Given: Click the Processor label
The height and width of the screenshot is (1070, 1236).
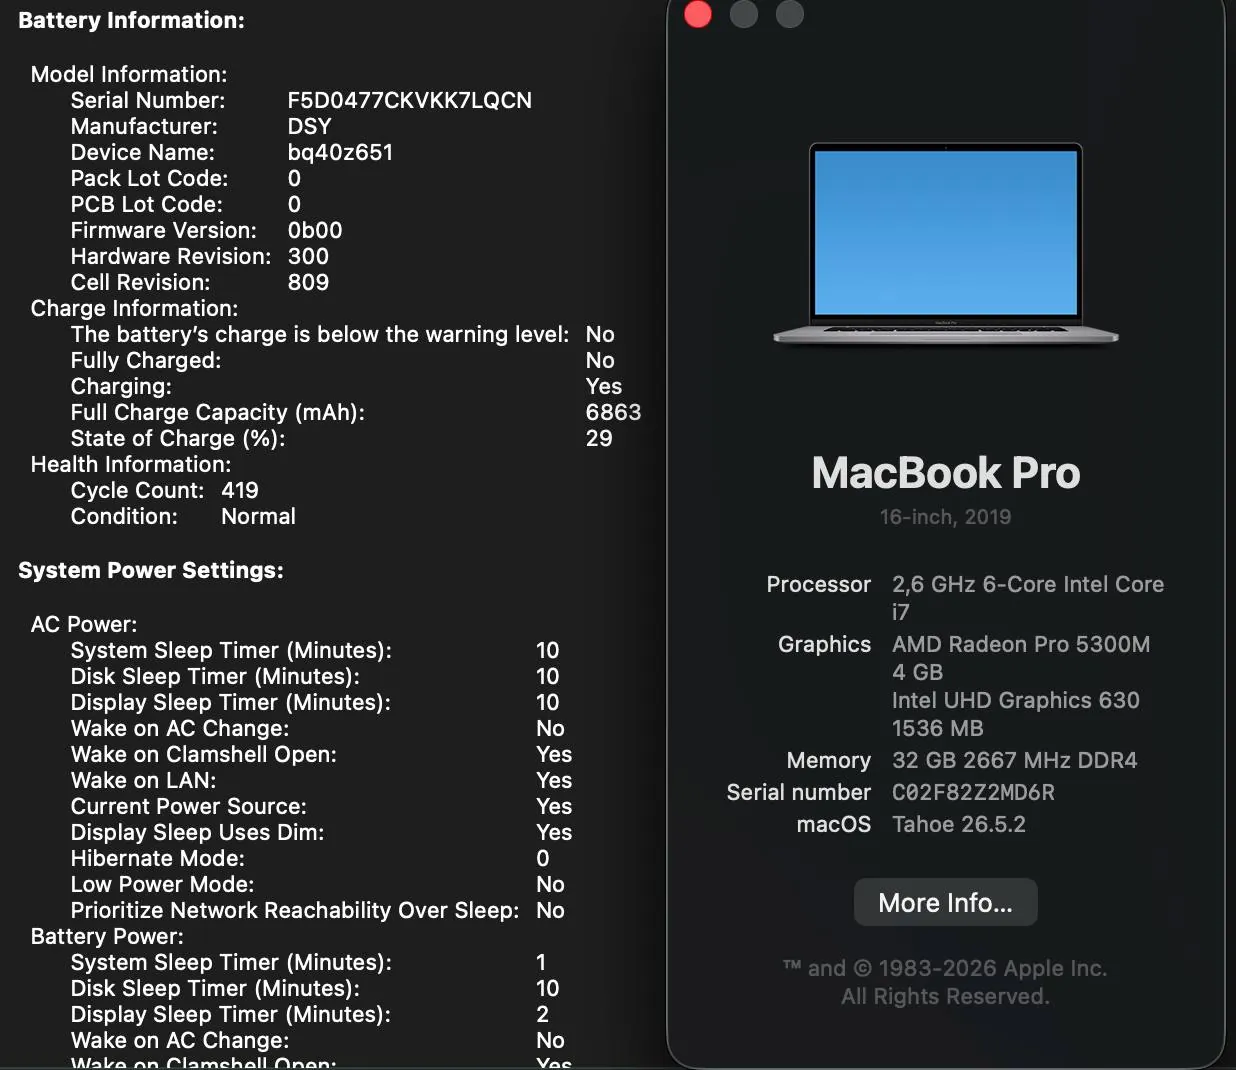Looking at the screenshot, I should [818, 584].
